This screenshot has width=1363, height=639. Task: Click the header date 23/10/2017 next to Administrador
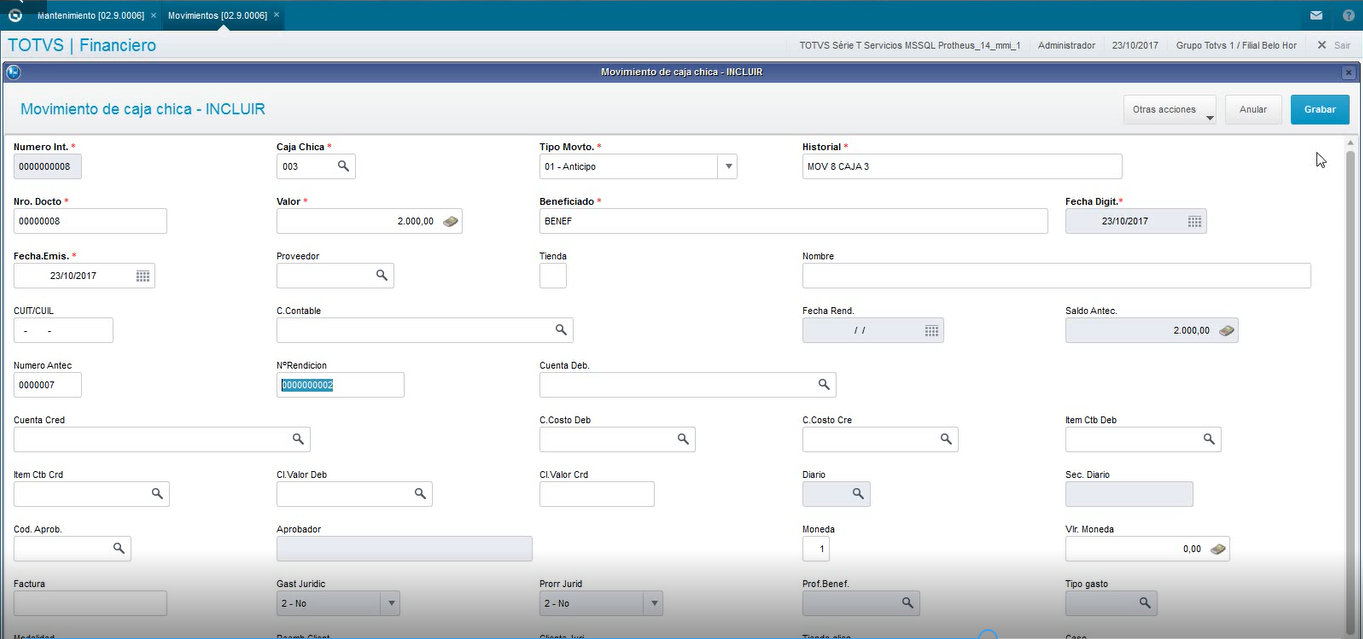pyautogui.click(x=1135, y=46)
